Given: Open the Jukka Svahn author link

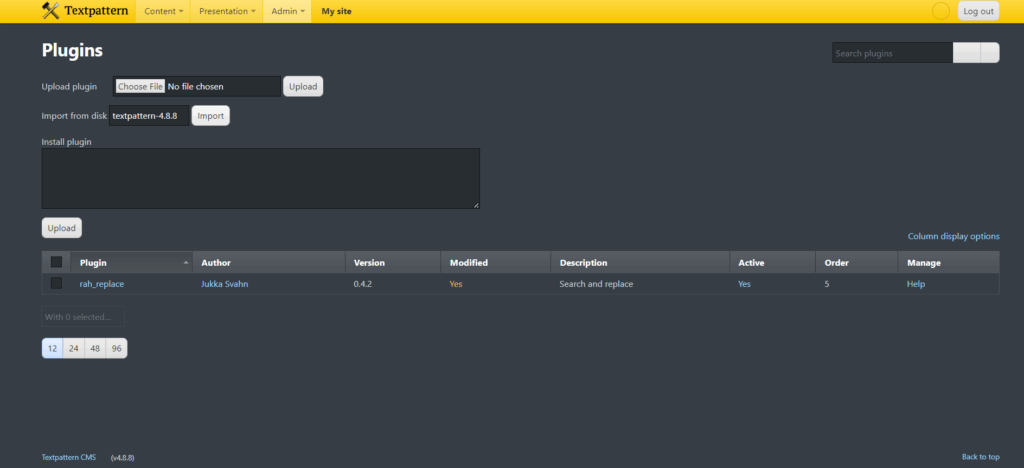Looking at the screenshot, I should click(x=225, y=284).
